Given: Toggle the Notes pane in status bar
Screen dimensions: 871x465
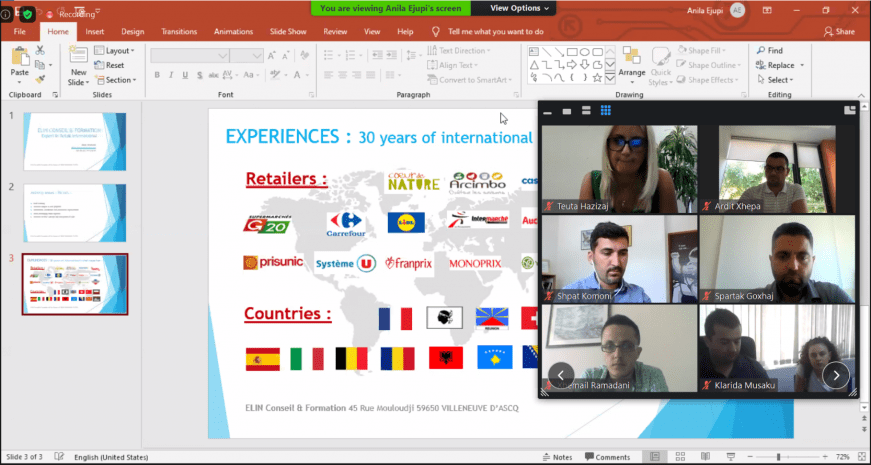Looking at the screenshot, I should click(557, 457).
